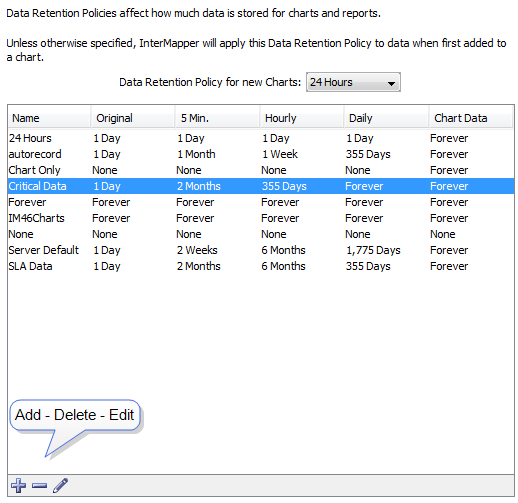Viewport: 518px width, 503px height.
Task: Click the Chart Data column header
Action: (470, 118)
